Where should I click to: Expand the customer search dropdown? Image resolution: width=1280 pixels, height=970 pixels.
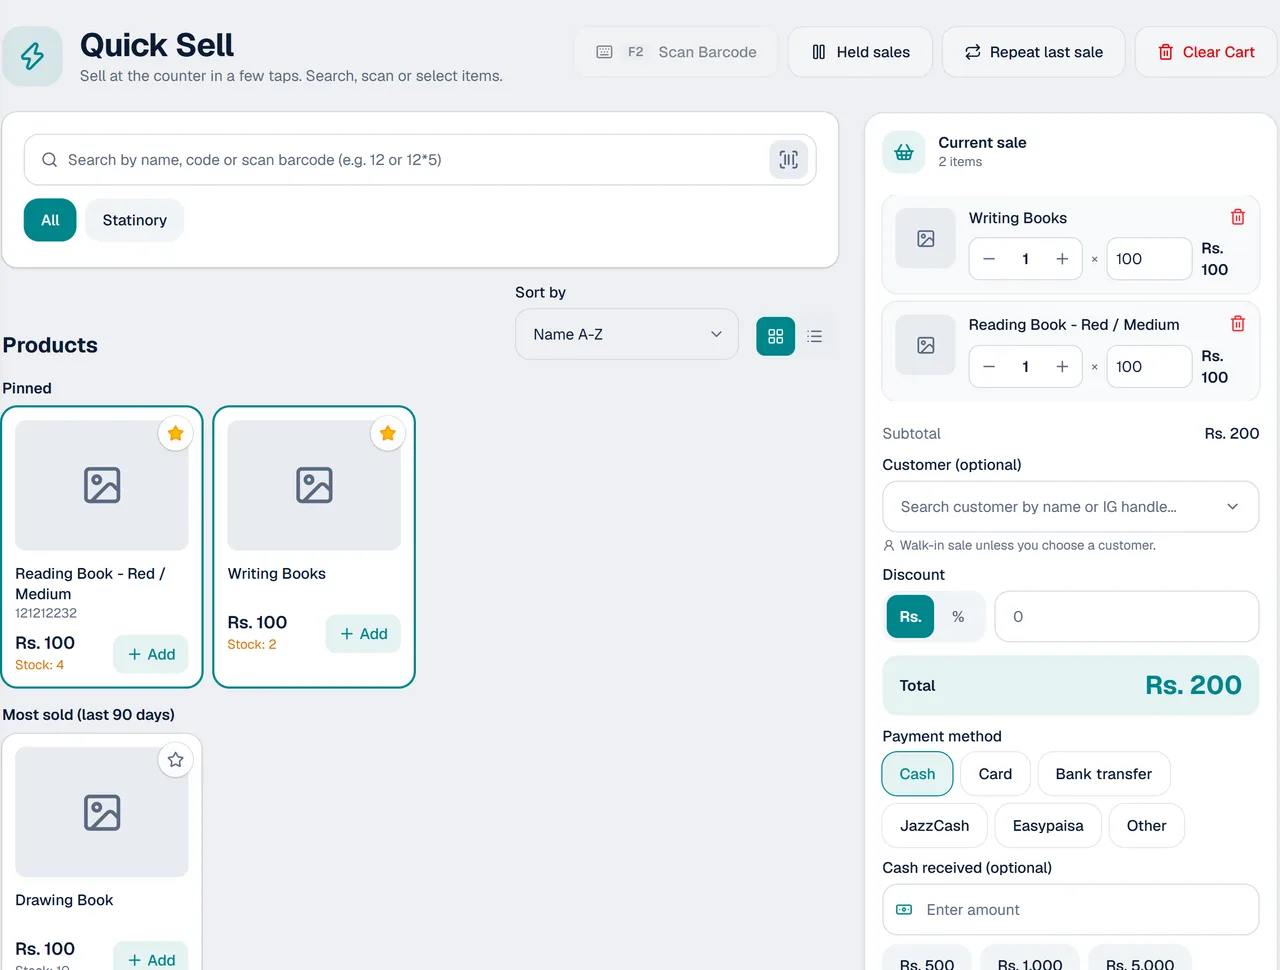click(x=1070, y=507)
